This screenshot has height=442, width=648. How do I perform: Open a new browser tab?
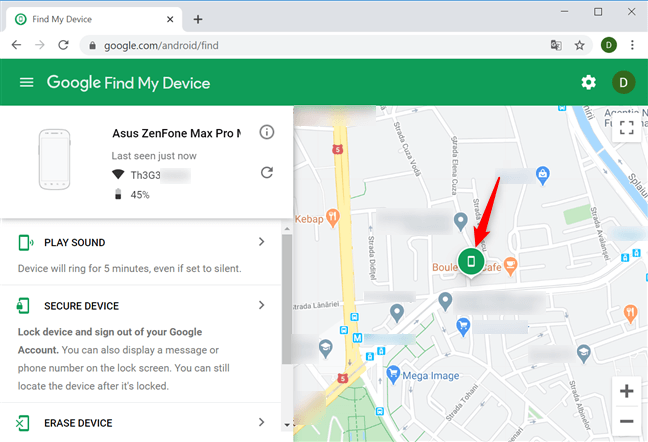[x=198, y=19]
